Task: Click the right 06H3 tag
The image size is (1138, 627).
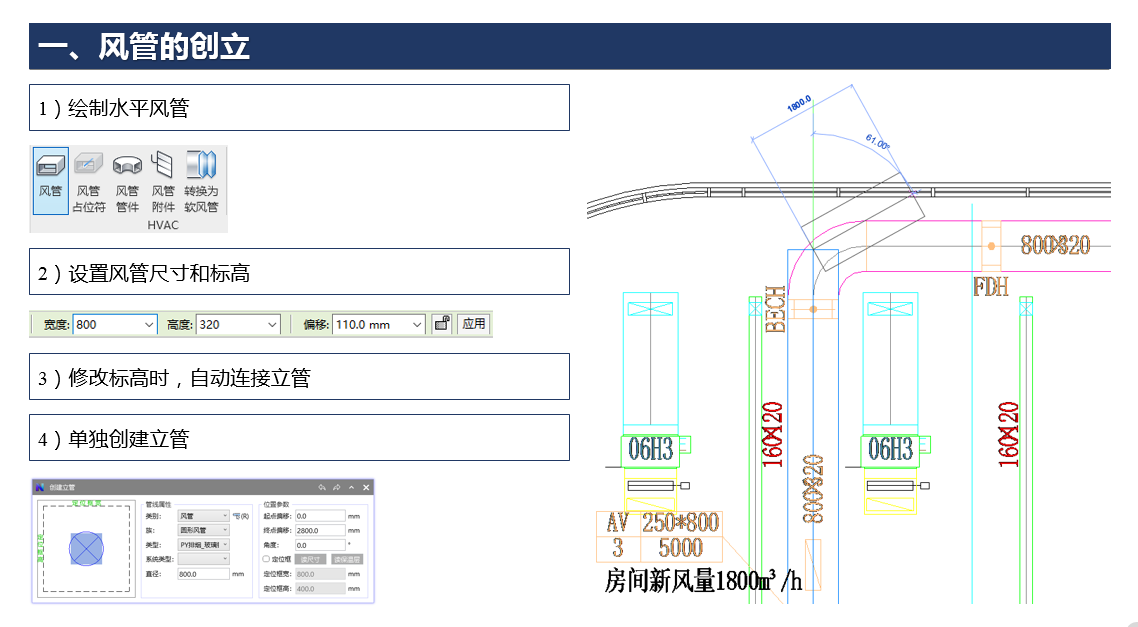Action: [x=890, y=450]
